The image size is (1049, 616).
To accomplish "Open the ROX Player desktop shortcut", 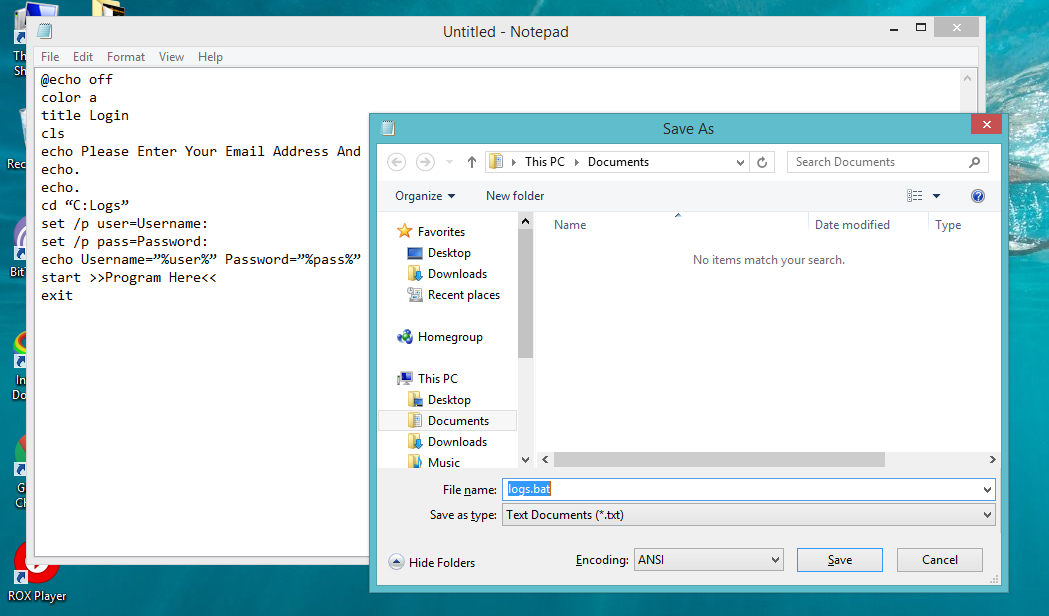I will (37, 565).
